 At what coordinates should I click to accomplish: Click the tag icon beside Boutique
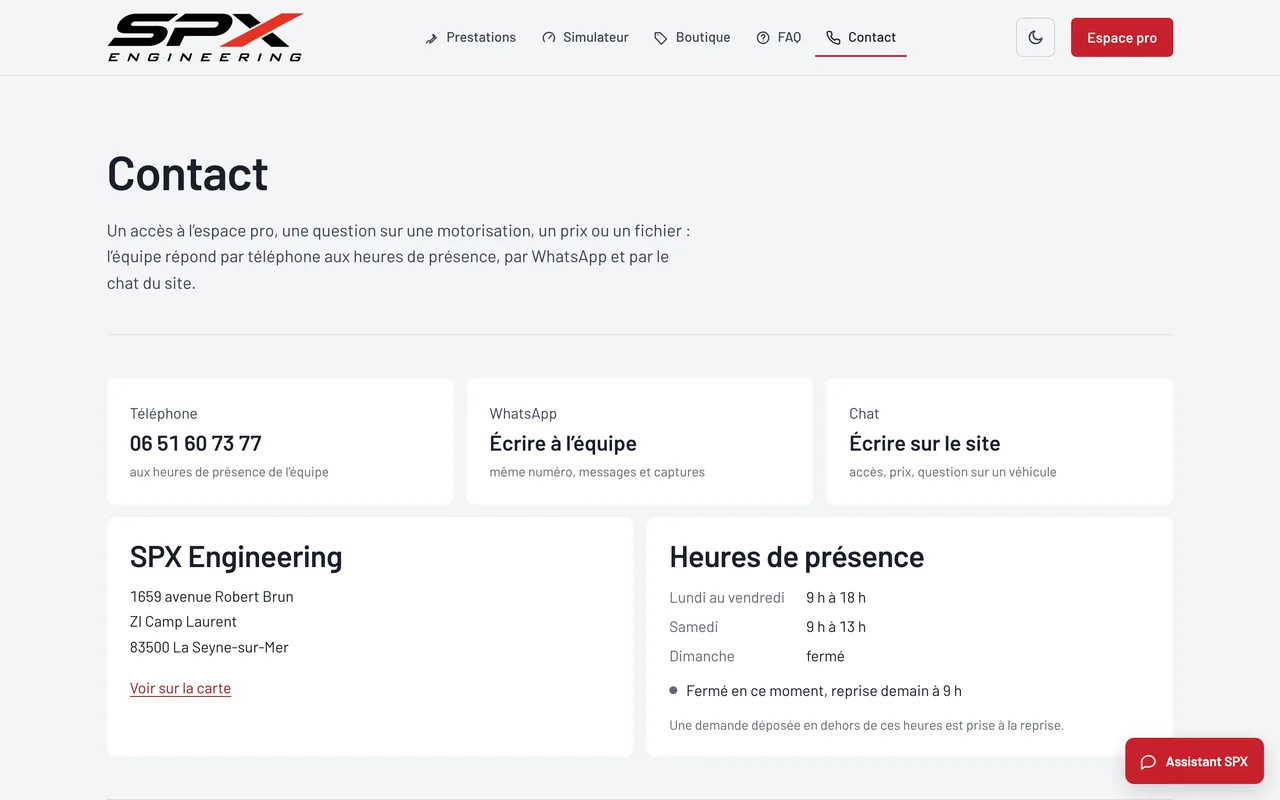pos(661,38)
